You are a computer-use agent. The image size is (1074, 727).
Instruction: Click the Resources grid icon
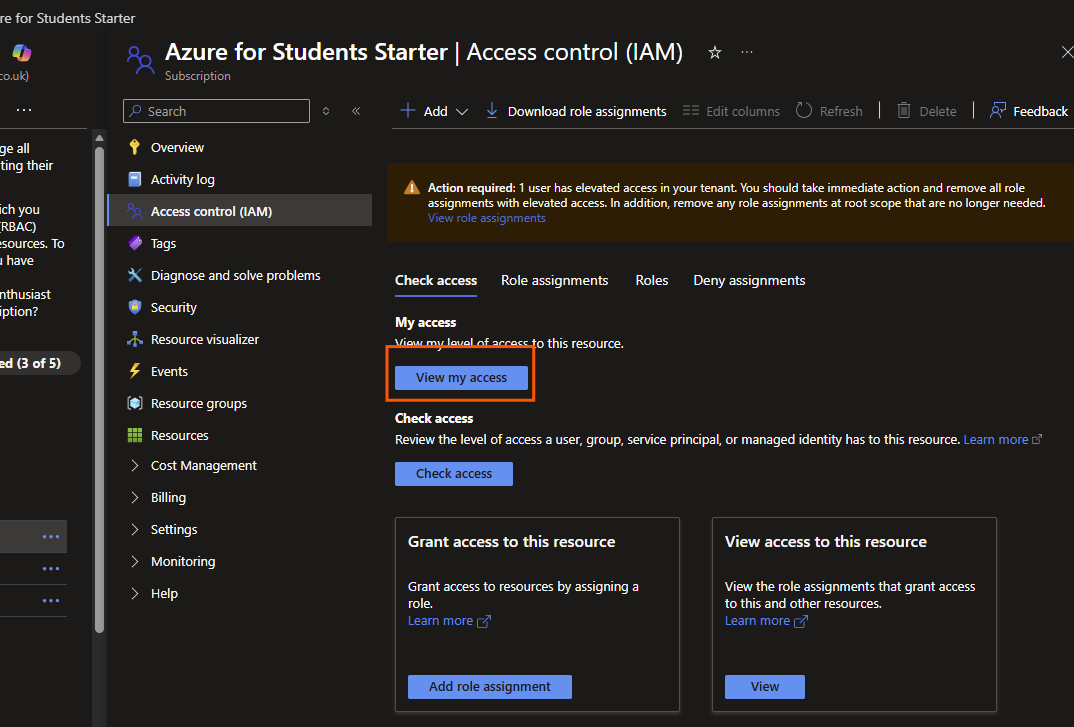[x=135, y=435]
